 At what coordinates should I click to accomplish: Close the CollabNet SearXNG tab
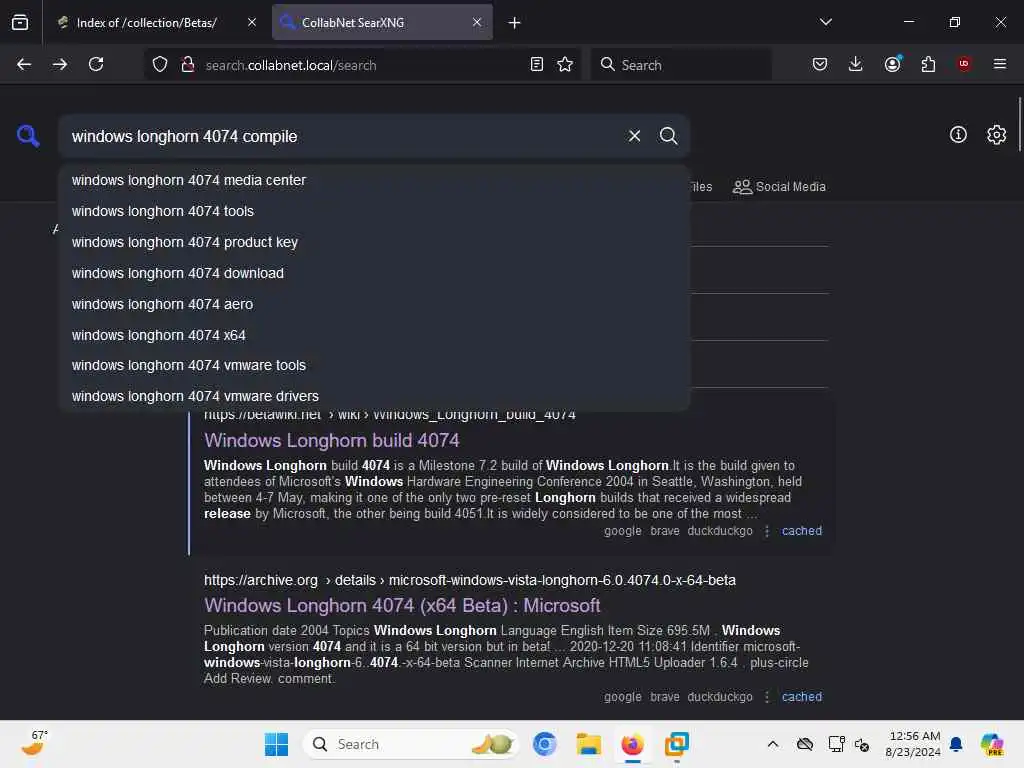477,22
